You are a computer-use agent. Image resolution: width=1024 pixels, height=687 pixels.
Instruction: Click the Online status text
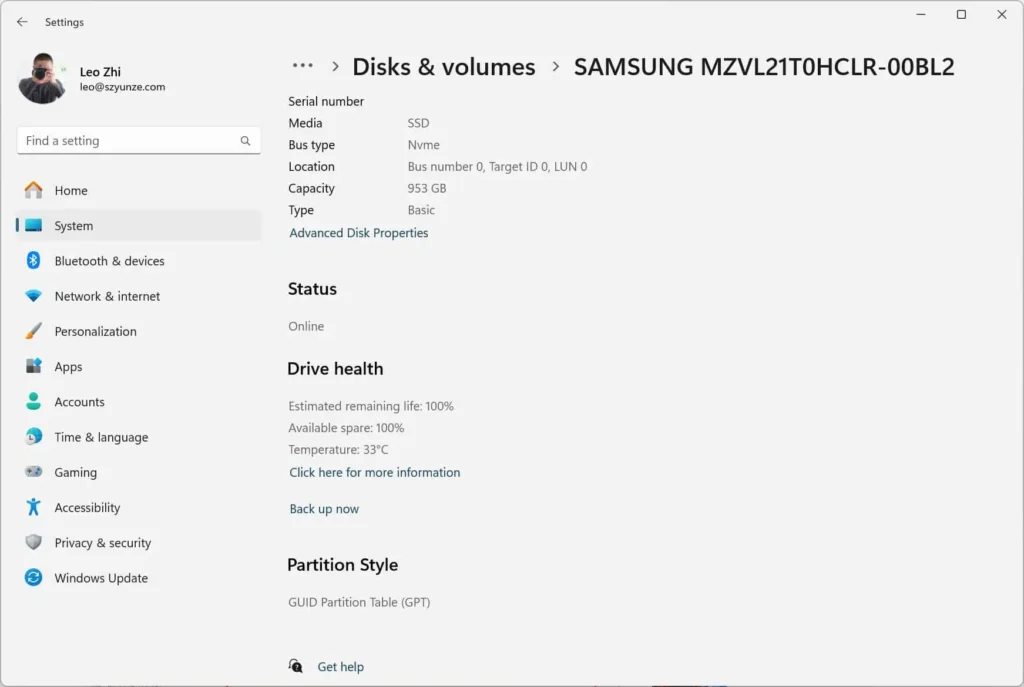(x=306, y=326)
